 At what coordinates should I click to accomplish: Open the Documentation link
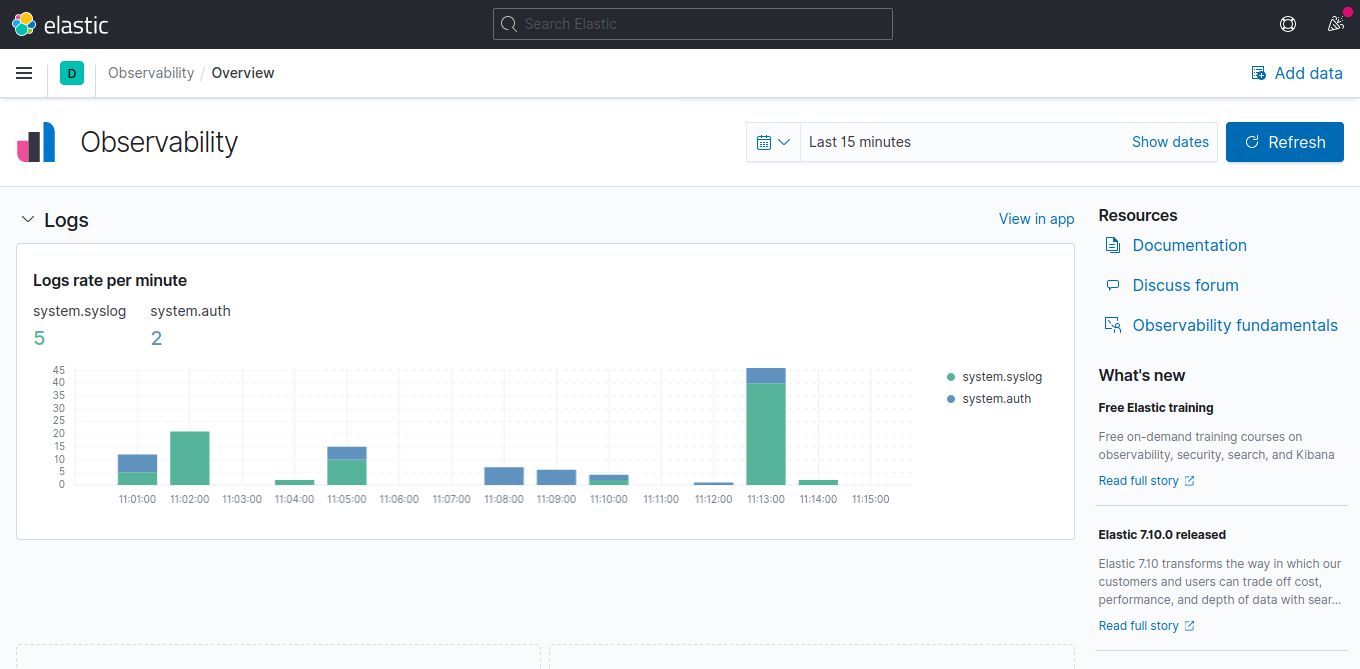pos(1189,245)
